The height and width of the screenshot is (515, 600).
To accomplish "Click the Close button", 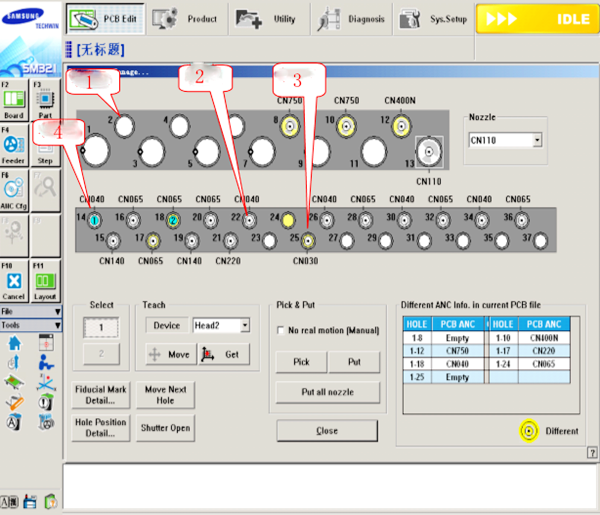I will pos(327,431).
